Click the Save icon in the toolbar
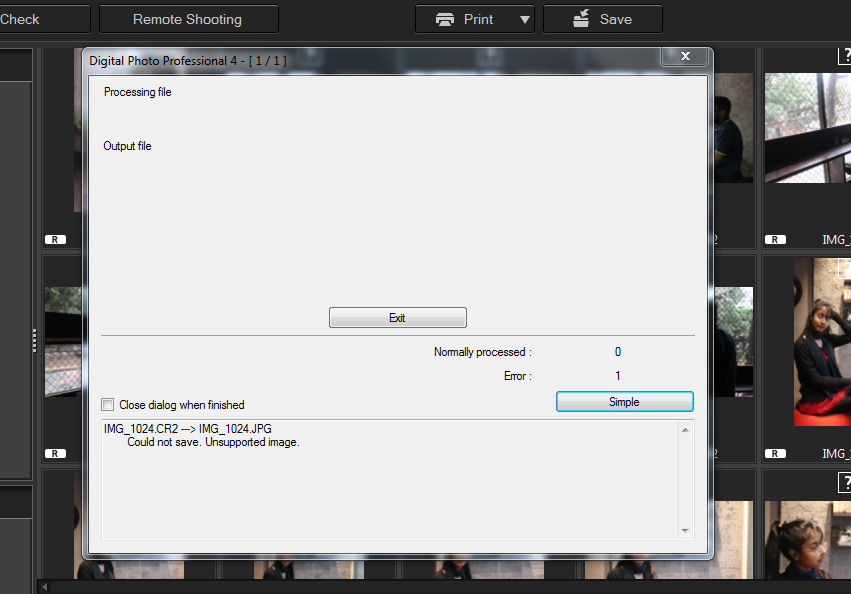This screenshot has width=851, height=594. click(580, 19)
